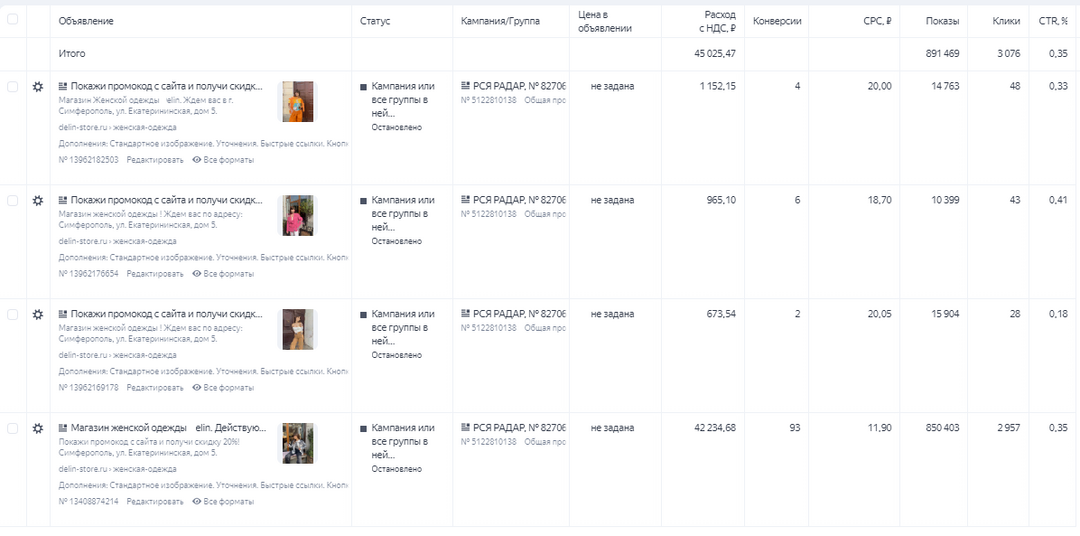Viewport: 1080px width, 536px height.
Task: Check the checkbox for ad №13408874214
Action: pos(13,428)
